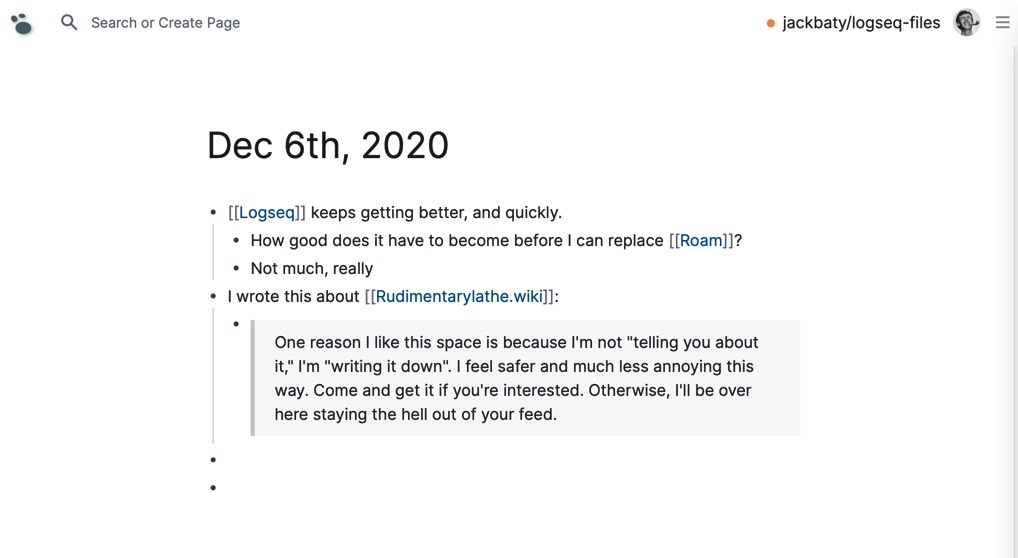
Task: Type in Search or Create Page field
Action: tap(166, 23)
